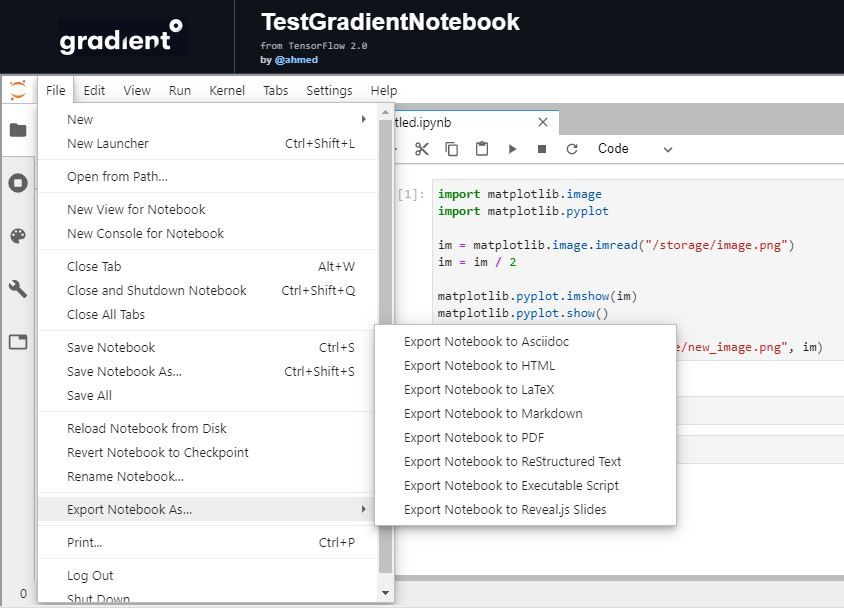This screenshot has width=844, height=611.
Task: Choose Log Out
Action: [x=208, y=575]
